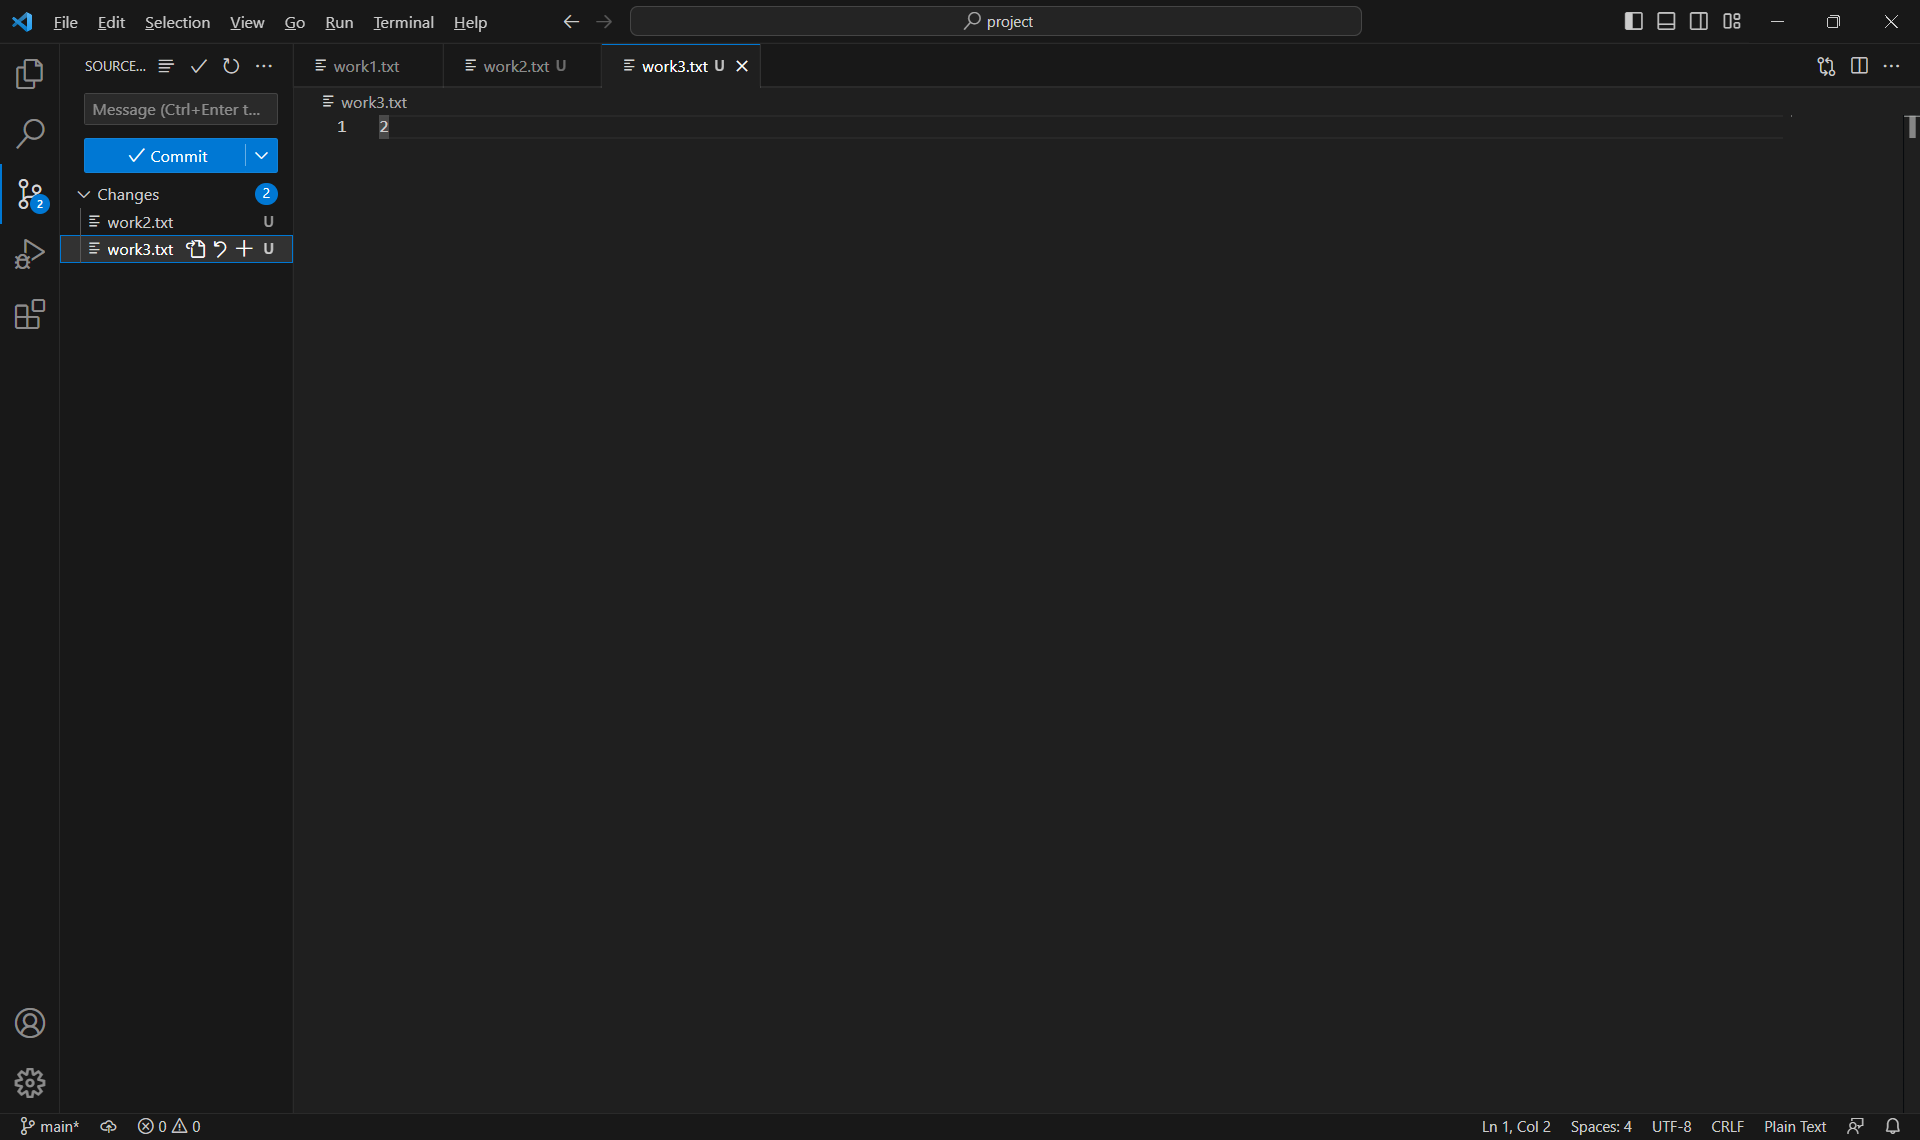Viewport: 1920px width, 1140px height.
Task: Click the commit message input field
Action: tap(180, 109)
